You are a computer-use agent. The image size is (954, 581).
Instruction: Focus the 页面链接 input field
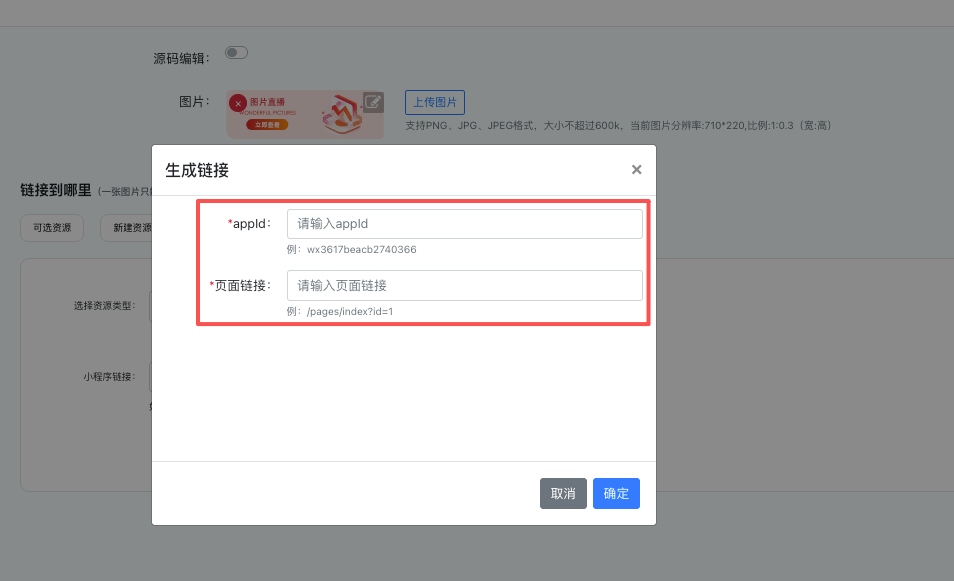click(x=464, y=286)
